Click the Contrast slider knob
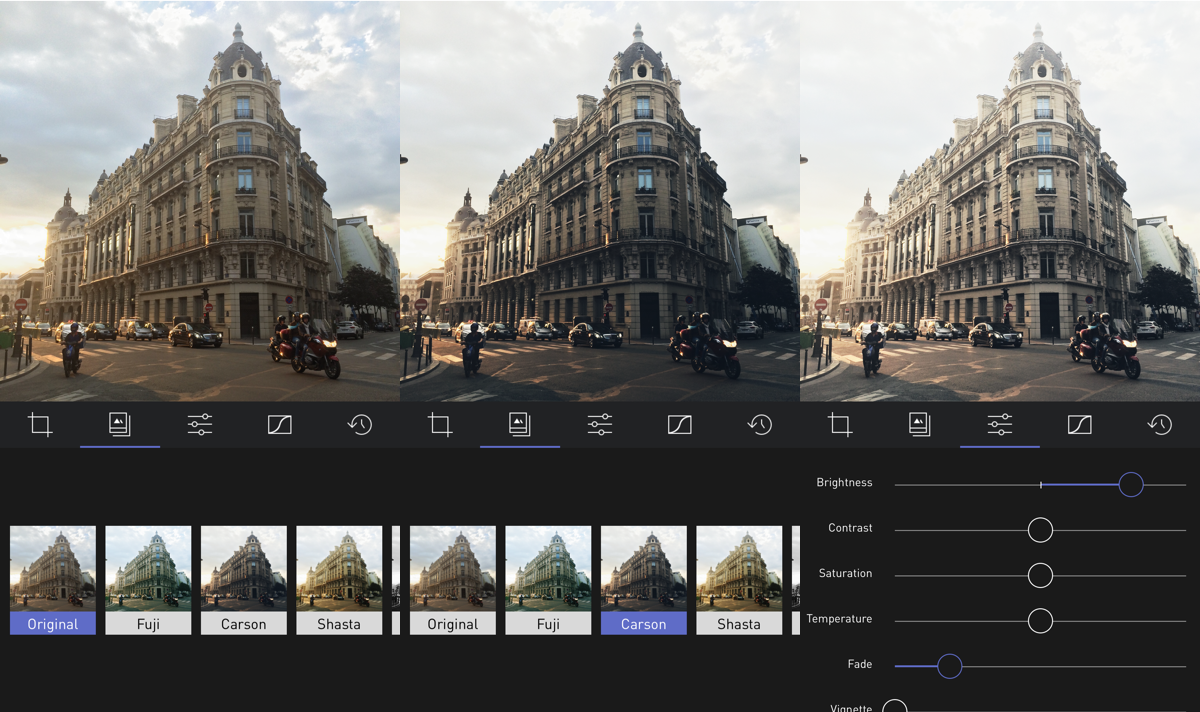 (1040, 530)
